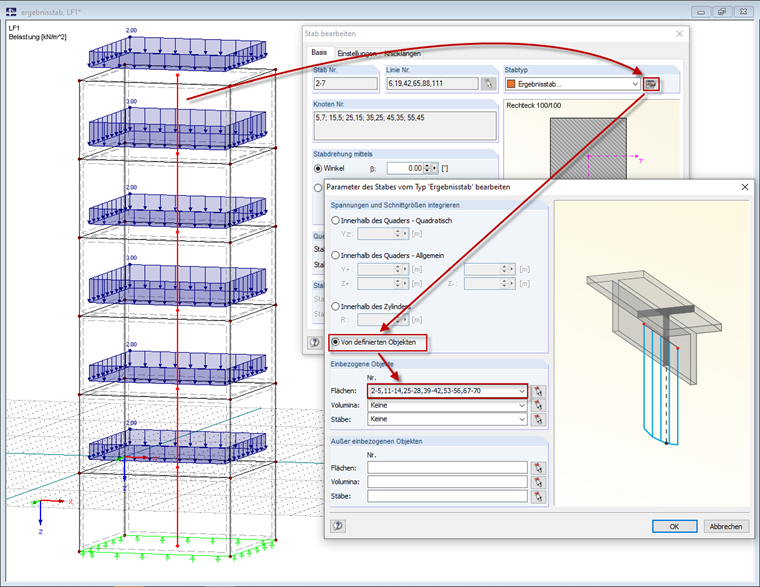Viewport: 760px width, 587px height.
Task: Click the Linie Nr. field with 6,19,42,65,88,111
Action: tap(432, 84)
